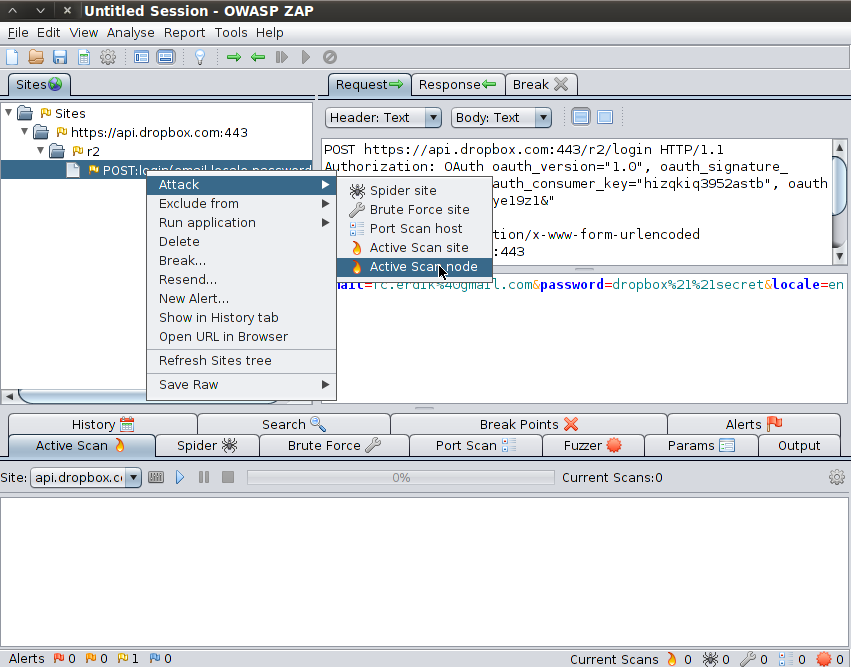Click the lightbulb toolbar icon
Screen dimensions: 851x667
[x=200, y=57]
